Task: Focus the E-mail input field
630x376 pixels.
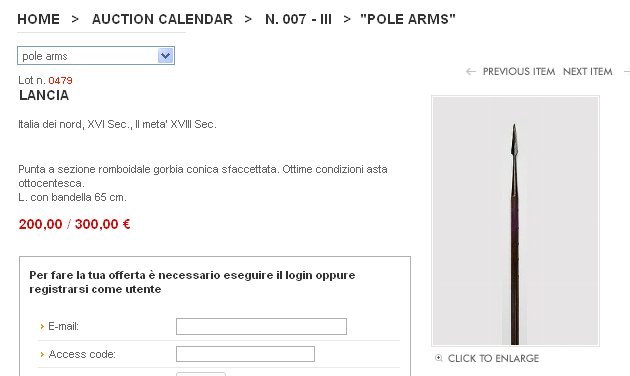Action: [261, 327]
